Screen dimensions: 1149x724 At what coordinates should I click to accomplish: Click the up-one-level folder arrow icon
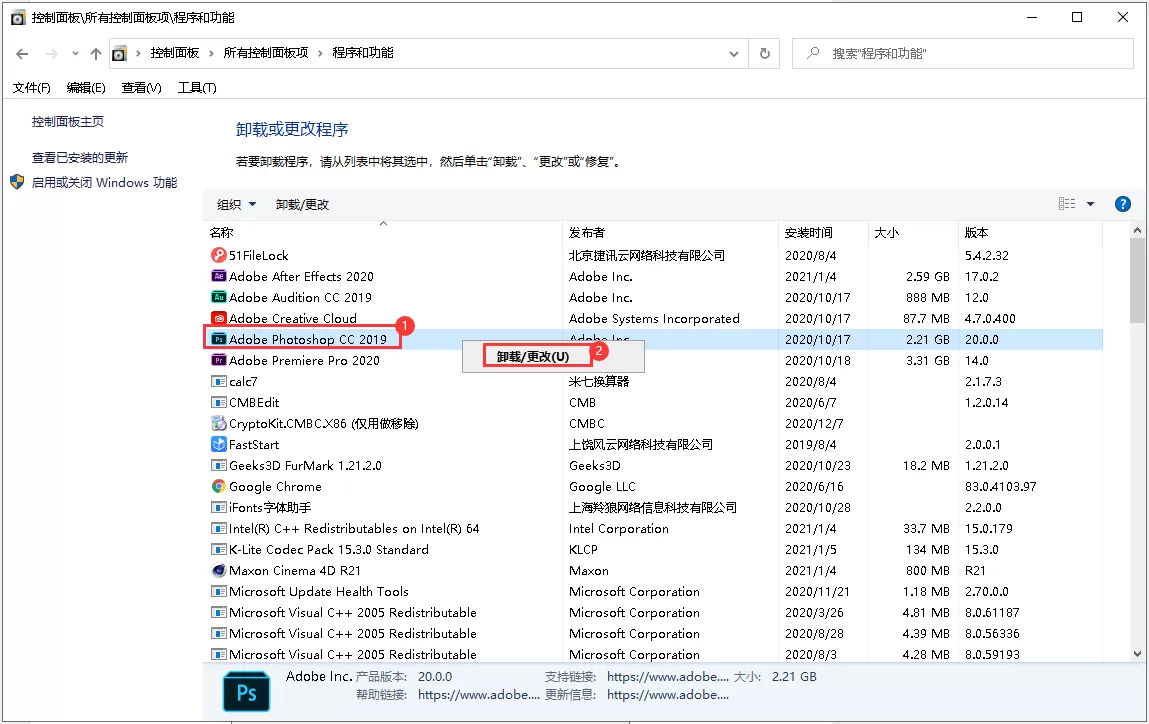[x=95, y=53]
